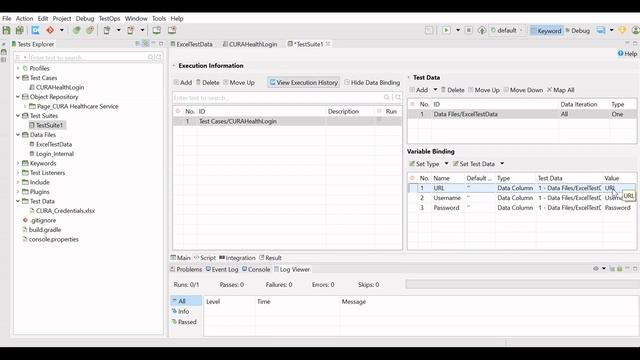Click the Record Mobile device icon
Screen dimensions: 640x360
(107, 30)
